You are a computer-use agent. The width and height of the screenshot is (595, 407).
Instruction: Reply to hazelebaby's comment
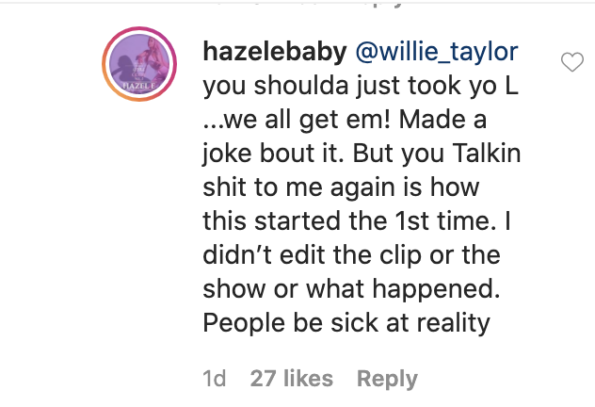coord(387,379)
